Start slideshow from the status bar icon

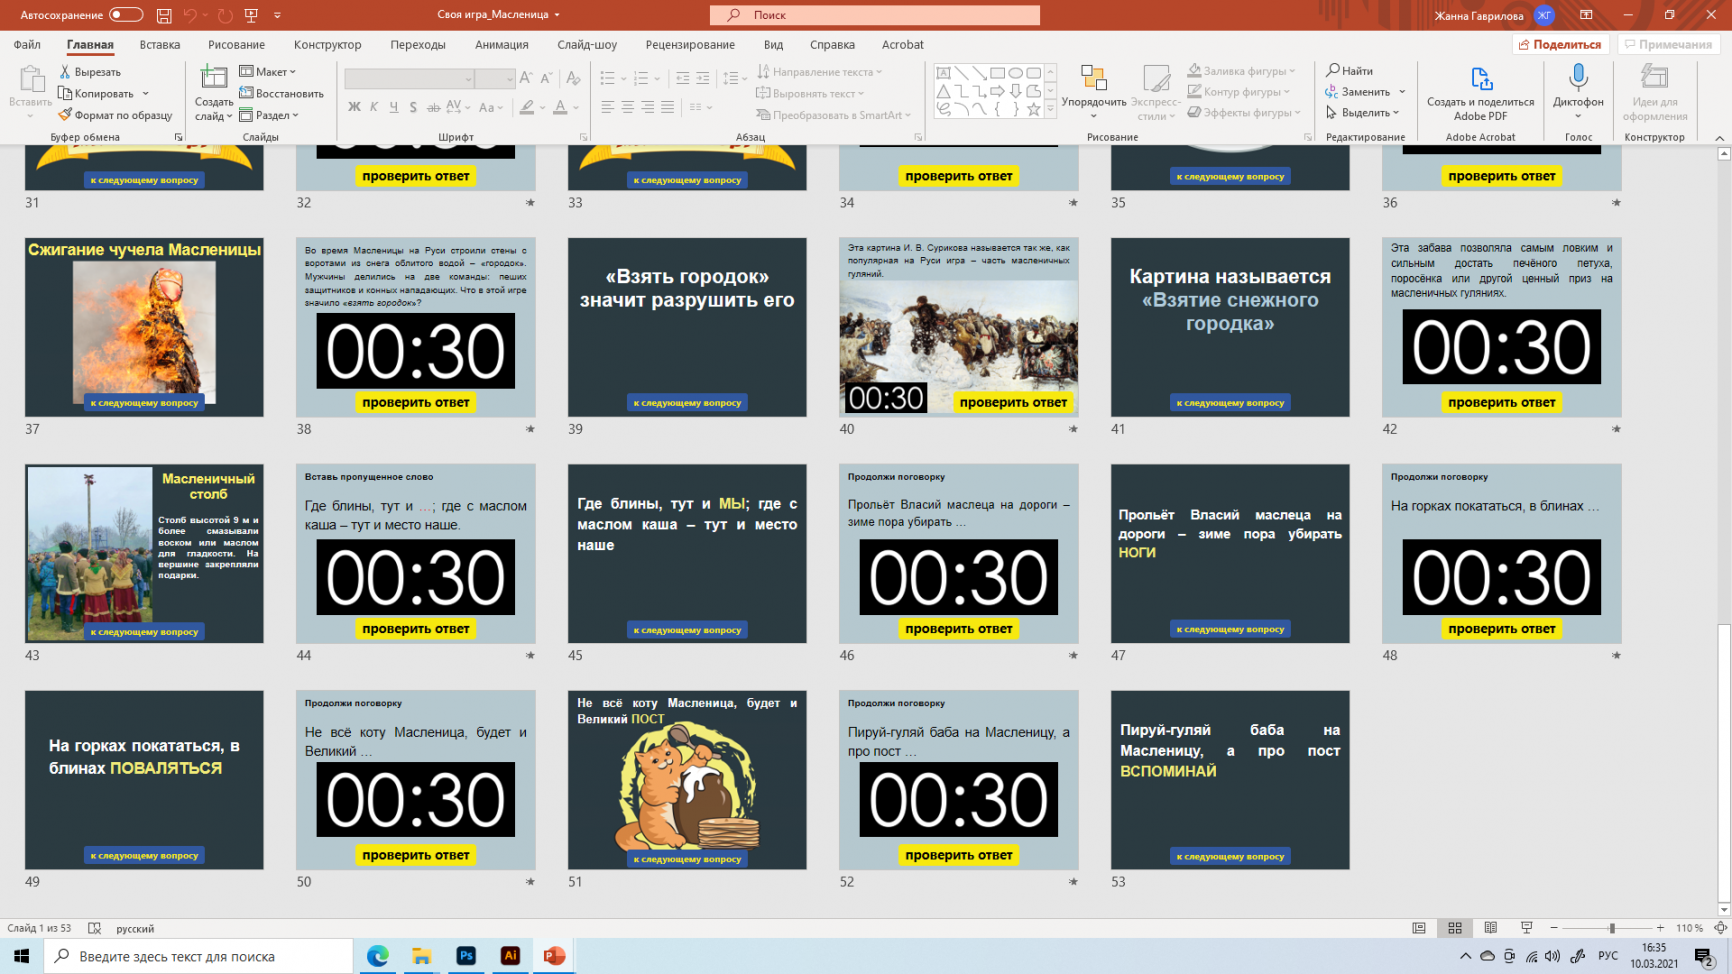[x=1526, y=928]
